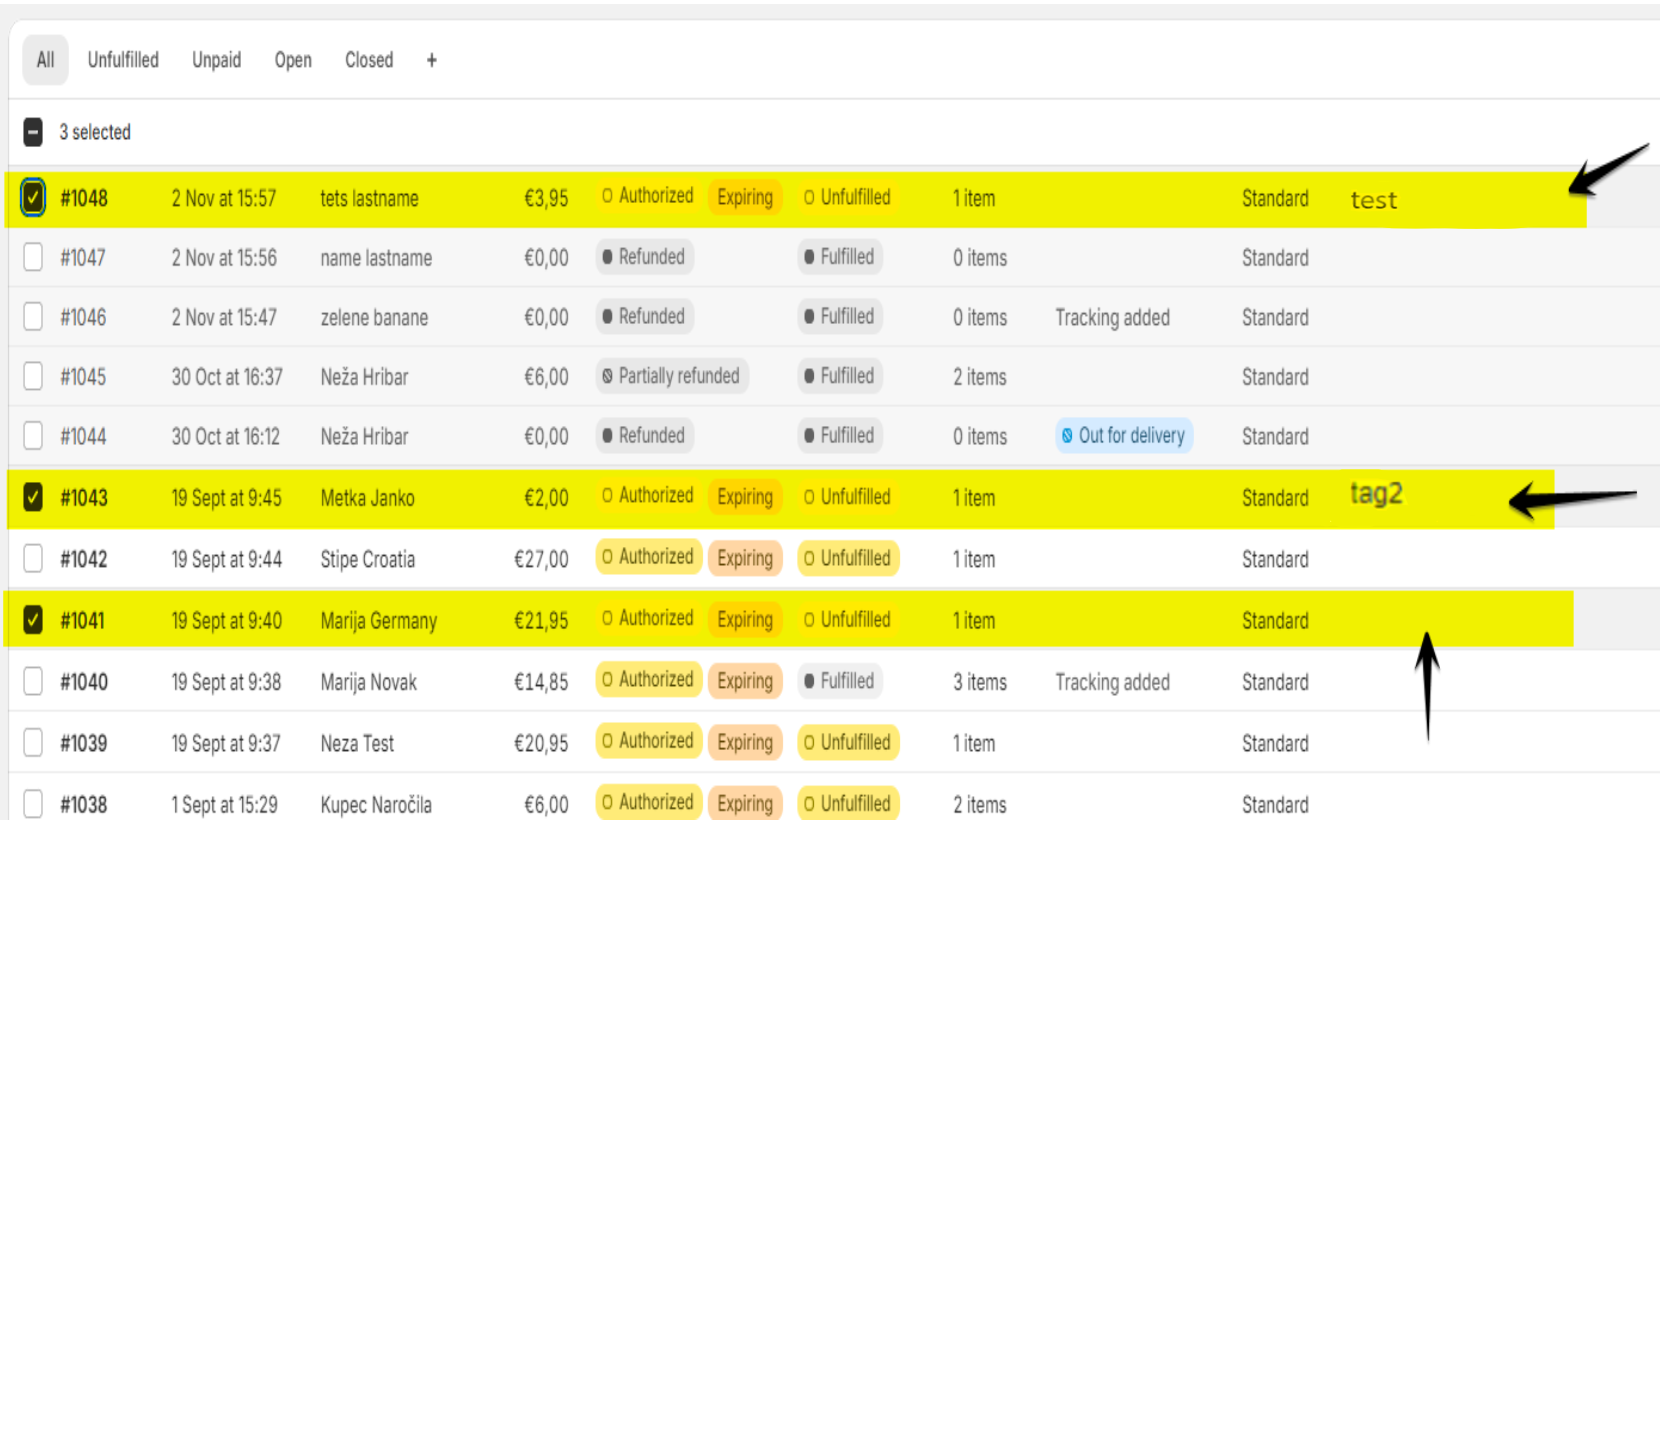This screenshot has width=1660, height=1440.
Task: Click Fulfilled badge on order #1044
Action: [839, 436]
